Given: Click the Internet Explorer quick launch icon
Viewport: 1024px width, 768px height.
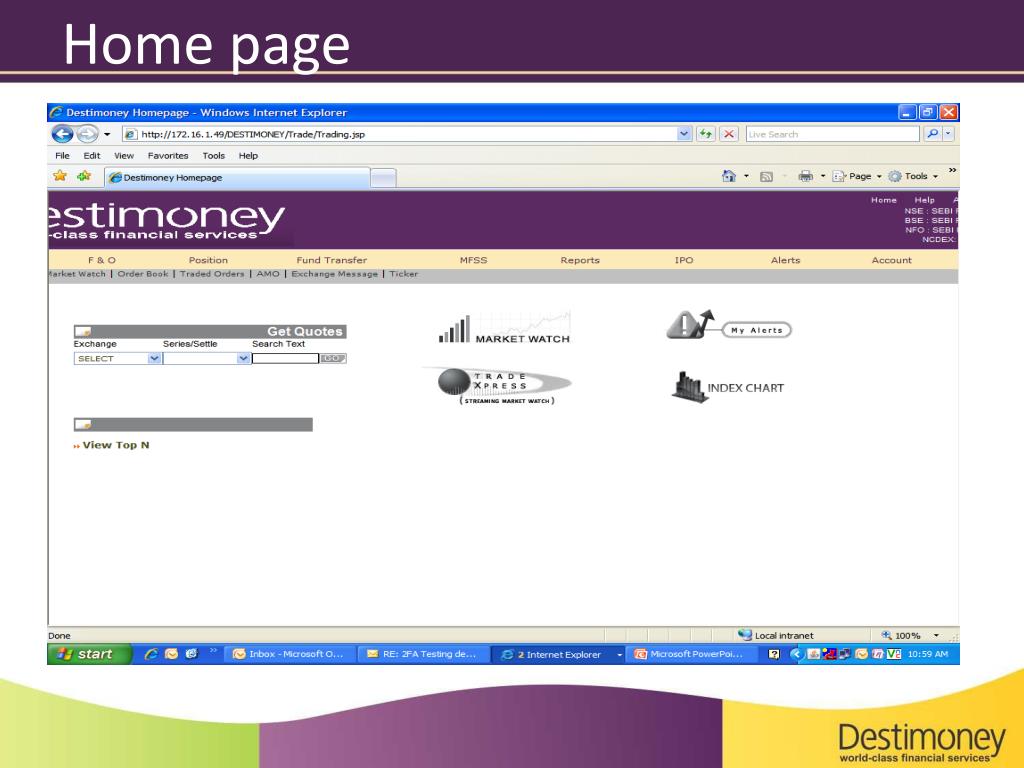Looking at the screenshot, I should click(x=151, y=654).
